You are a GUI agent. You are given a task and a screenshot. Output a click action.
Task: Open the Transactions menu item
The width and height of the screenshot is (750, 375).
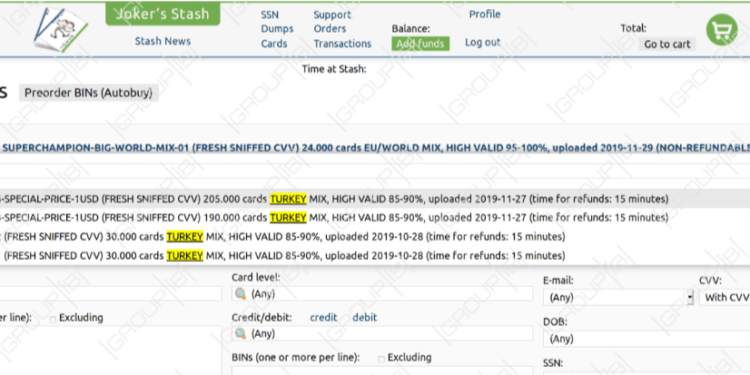pos(342,44)
